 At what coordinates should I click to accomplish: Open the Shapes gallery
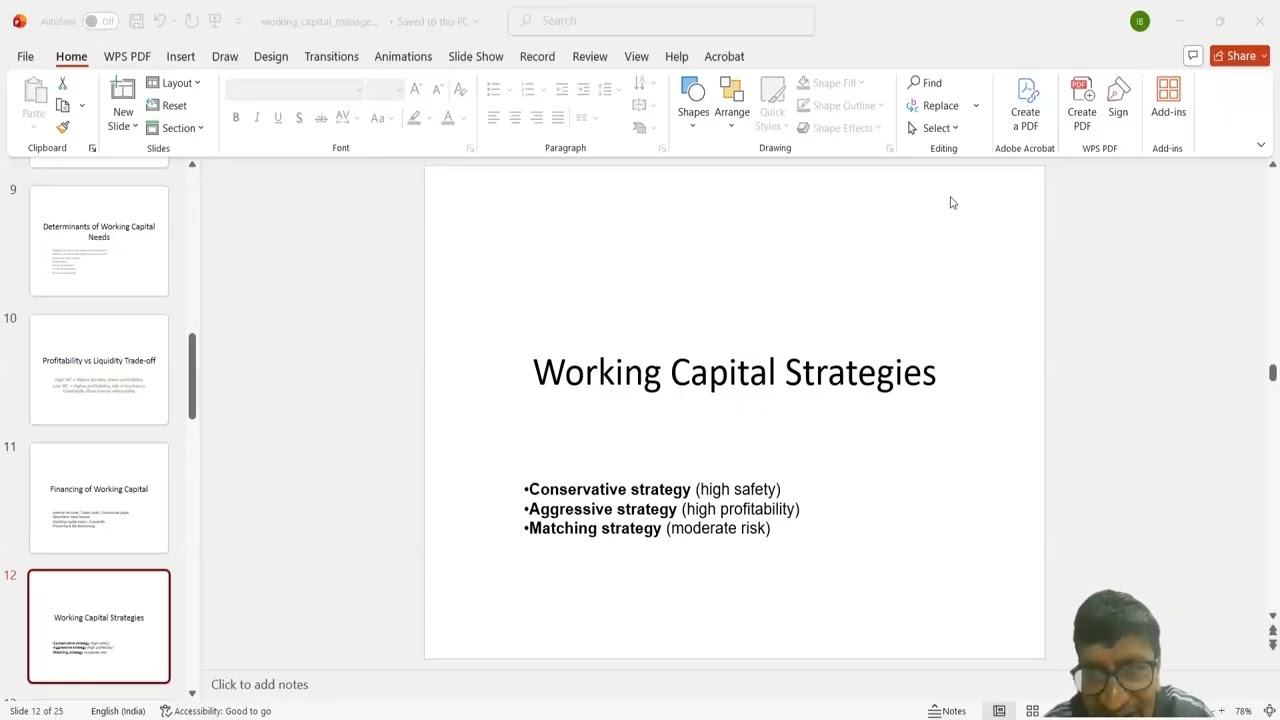[x=693, y=102]
